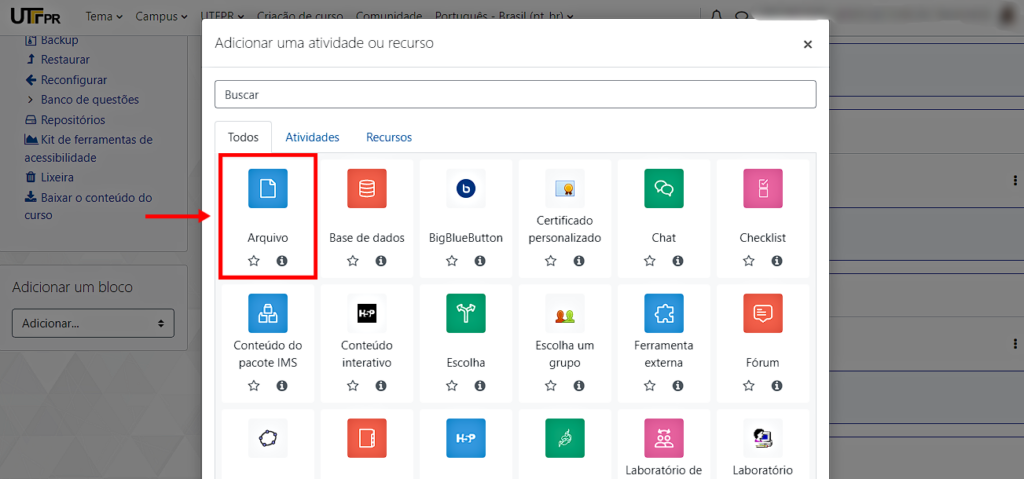
Task: Close the Adicionar atividade dialog
Action: [808, 44]
